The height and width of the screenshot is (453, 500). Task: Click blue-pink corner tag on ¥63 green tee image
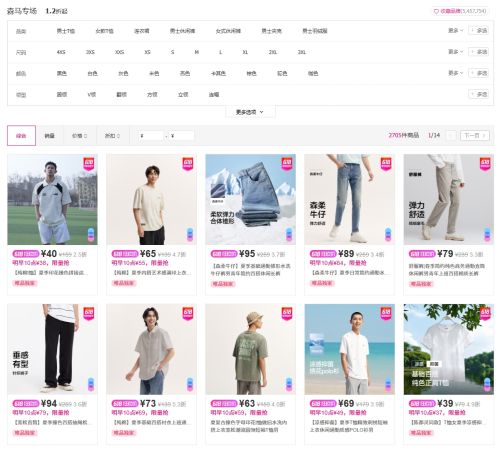pyautogui.click(x=289, y=384)
